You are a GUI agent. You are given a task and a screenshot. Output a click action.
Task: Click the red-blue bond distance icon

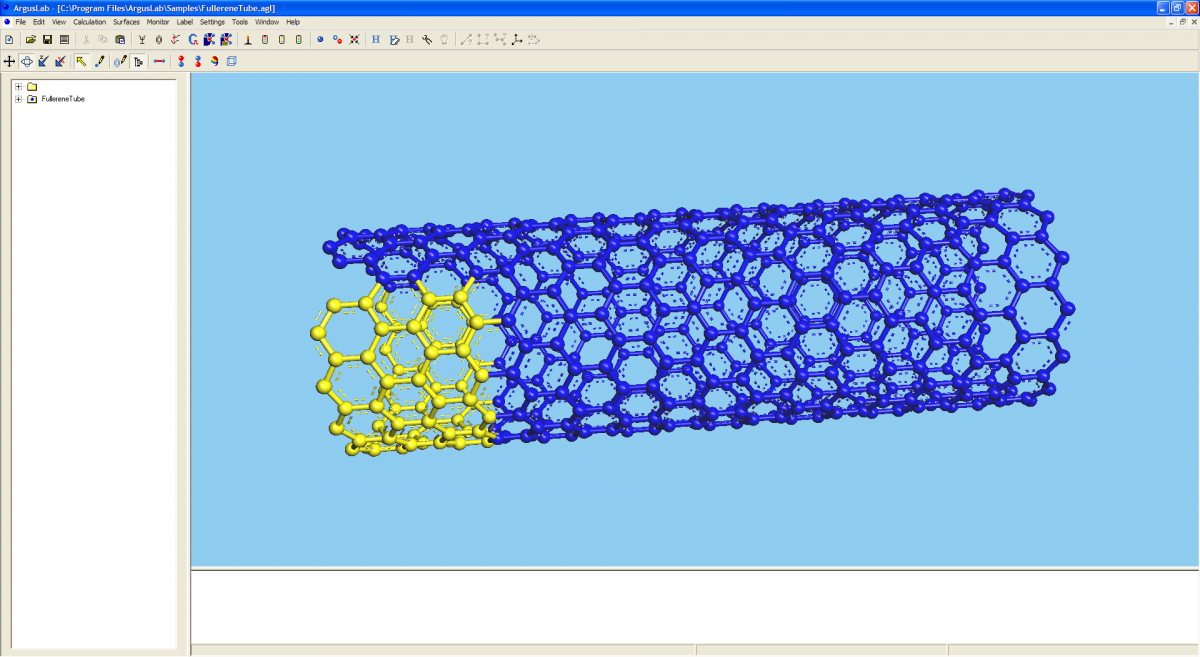[159, 62]
